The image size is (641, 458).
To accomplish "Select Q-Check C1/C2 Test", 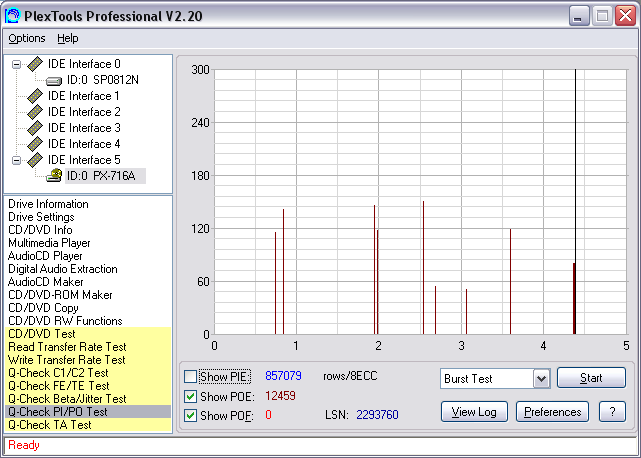I will 88,373.
